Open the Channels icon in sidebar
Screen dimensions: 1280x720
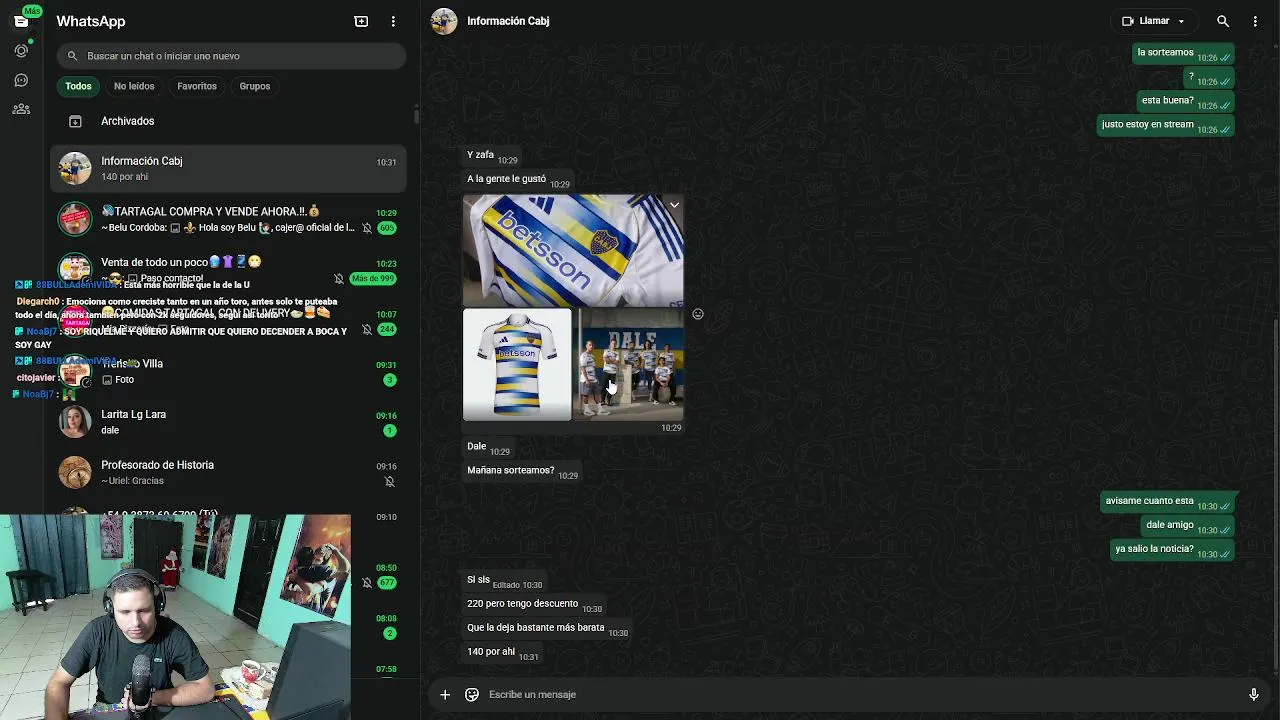pyautogui.click(x=21, y=80)
